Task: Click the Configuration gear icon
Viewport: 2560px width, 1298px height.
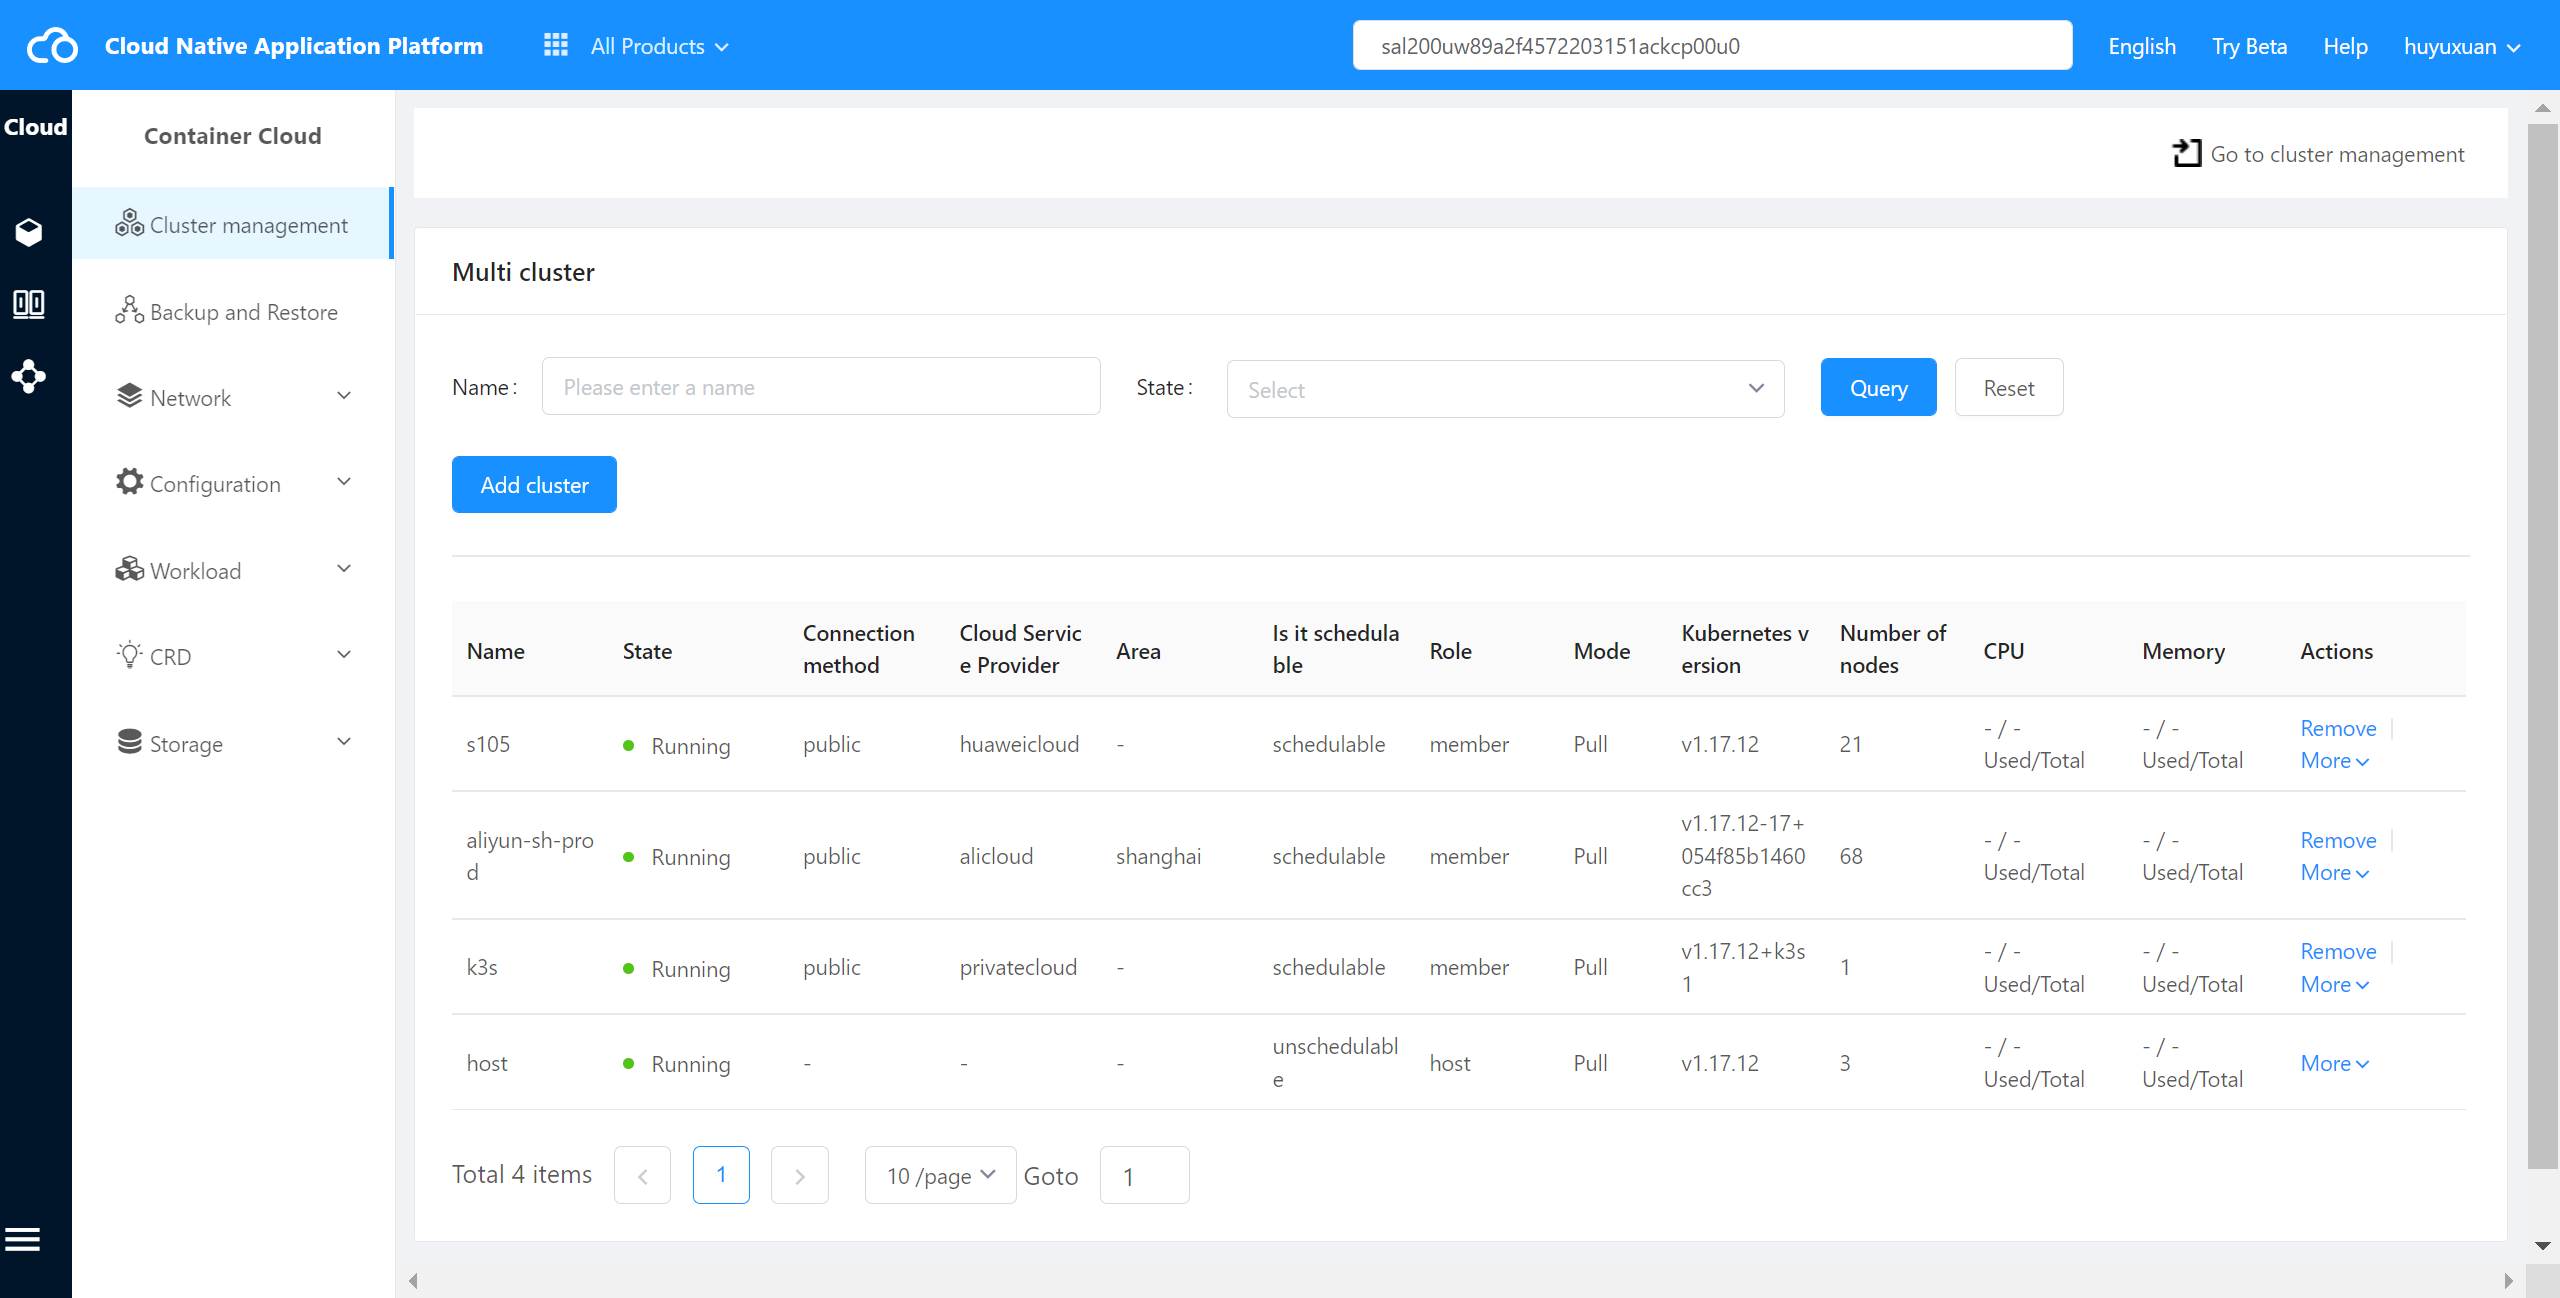Action: click(x=129, y=481)
